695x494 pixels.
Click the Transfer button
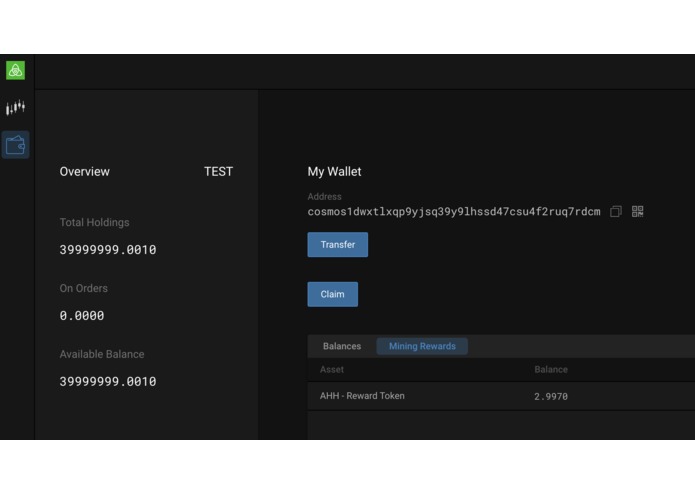[x=338, y=245]
